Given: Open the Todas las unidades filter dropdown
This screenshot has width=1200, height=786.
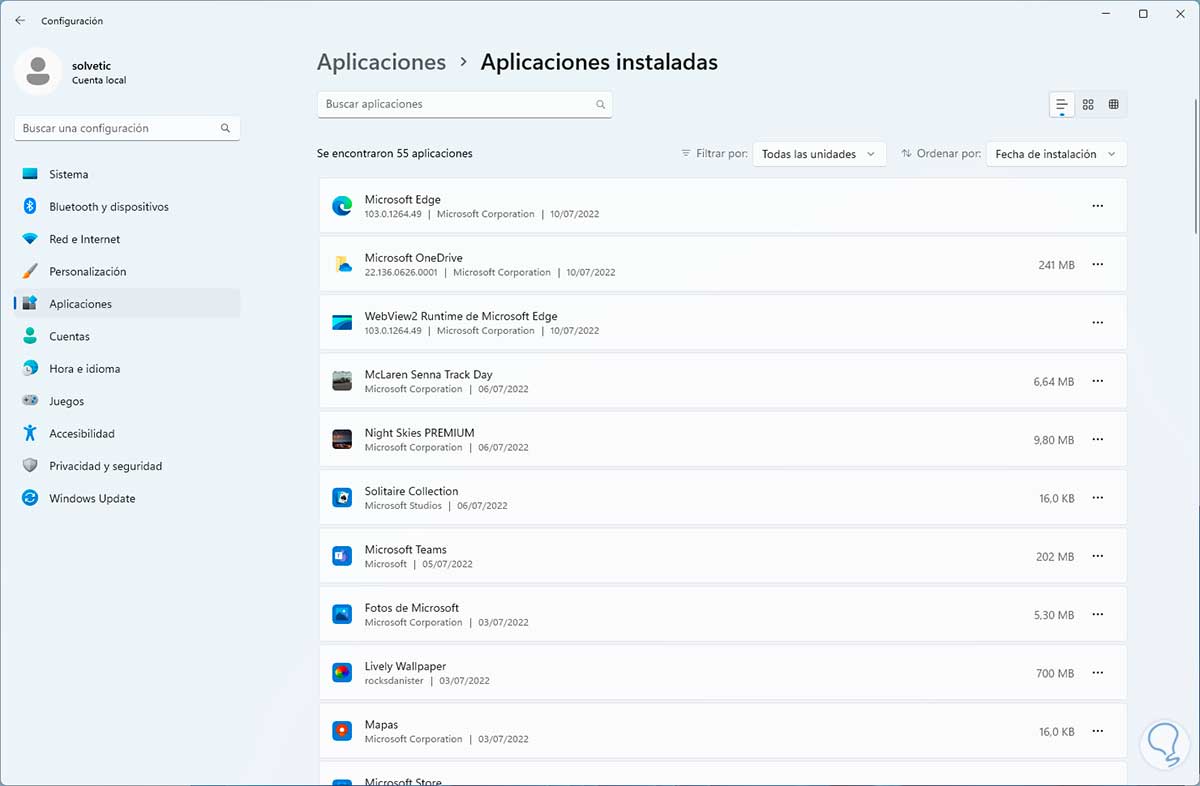Looking at the screenshot, I should (x=819, y=154).
